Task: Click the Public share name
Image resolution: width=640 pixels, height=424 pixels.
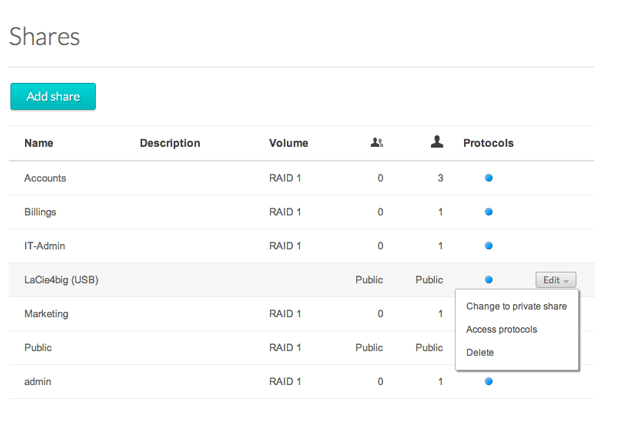Action: [x=38, y=348]
